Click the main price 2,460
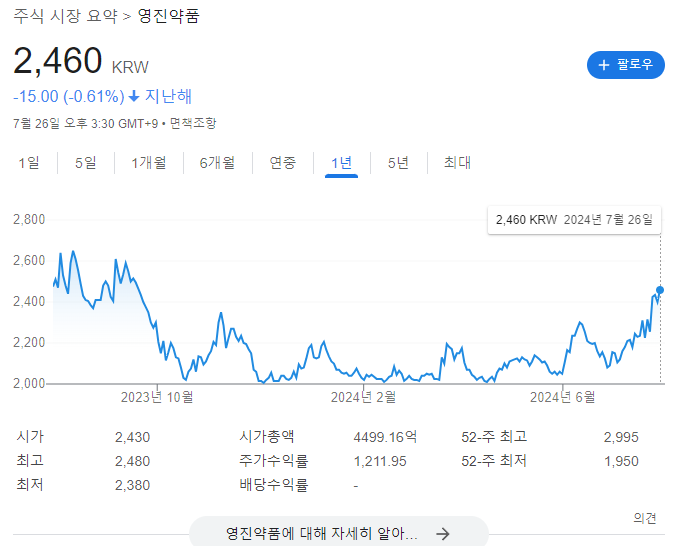 (58, 60)
